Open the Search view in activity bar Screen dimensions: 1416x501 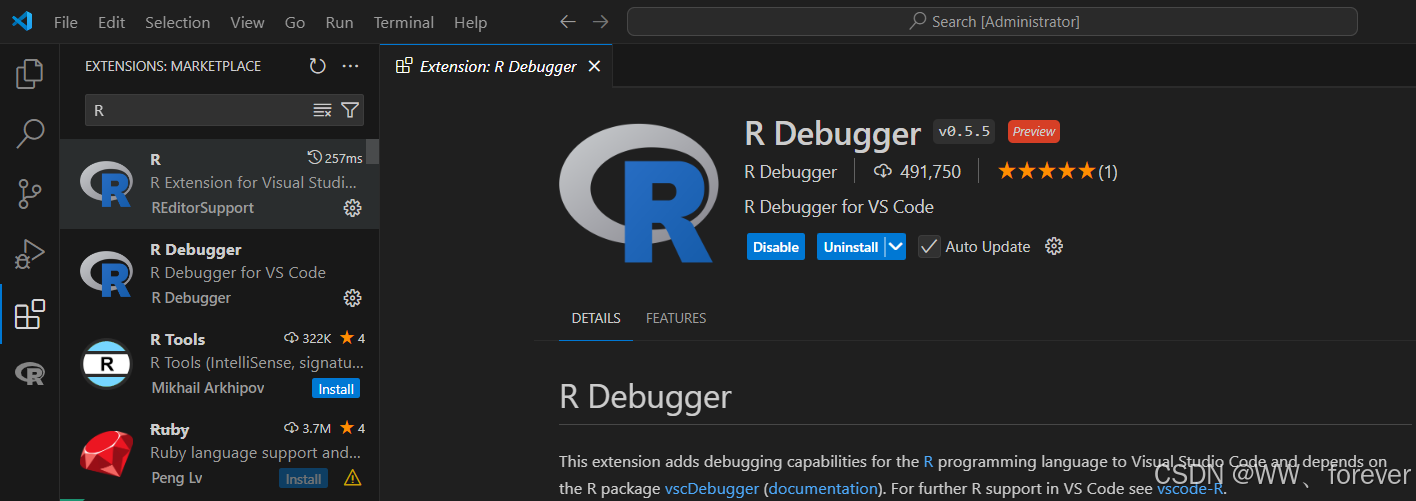coord(30,133)
